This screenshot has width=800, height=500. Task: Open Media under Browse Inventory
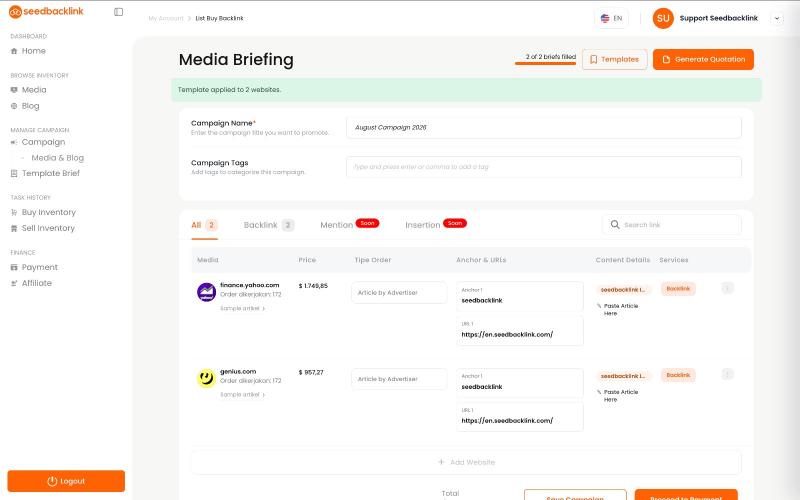point(34,90)
